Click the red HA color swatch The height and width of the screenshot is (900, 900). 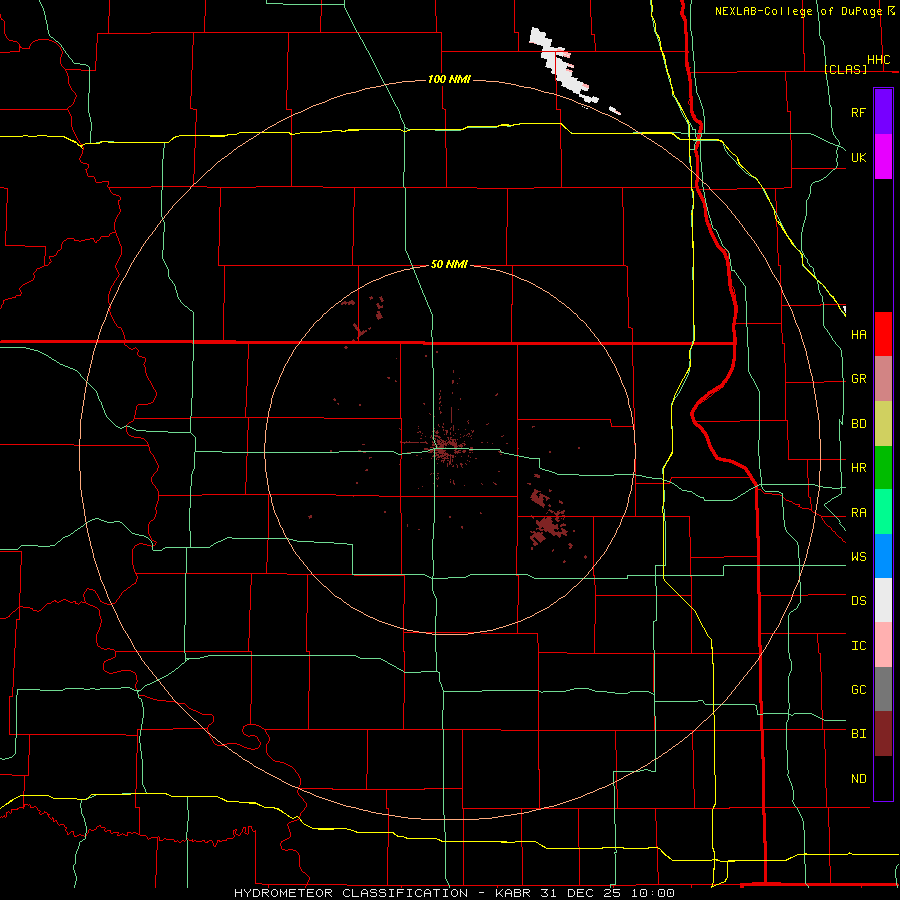(883, 334)
